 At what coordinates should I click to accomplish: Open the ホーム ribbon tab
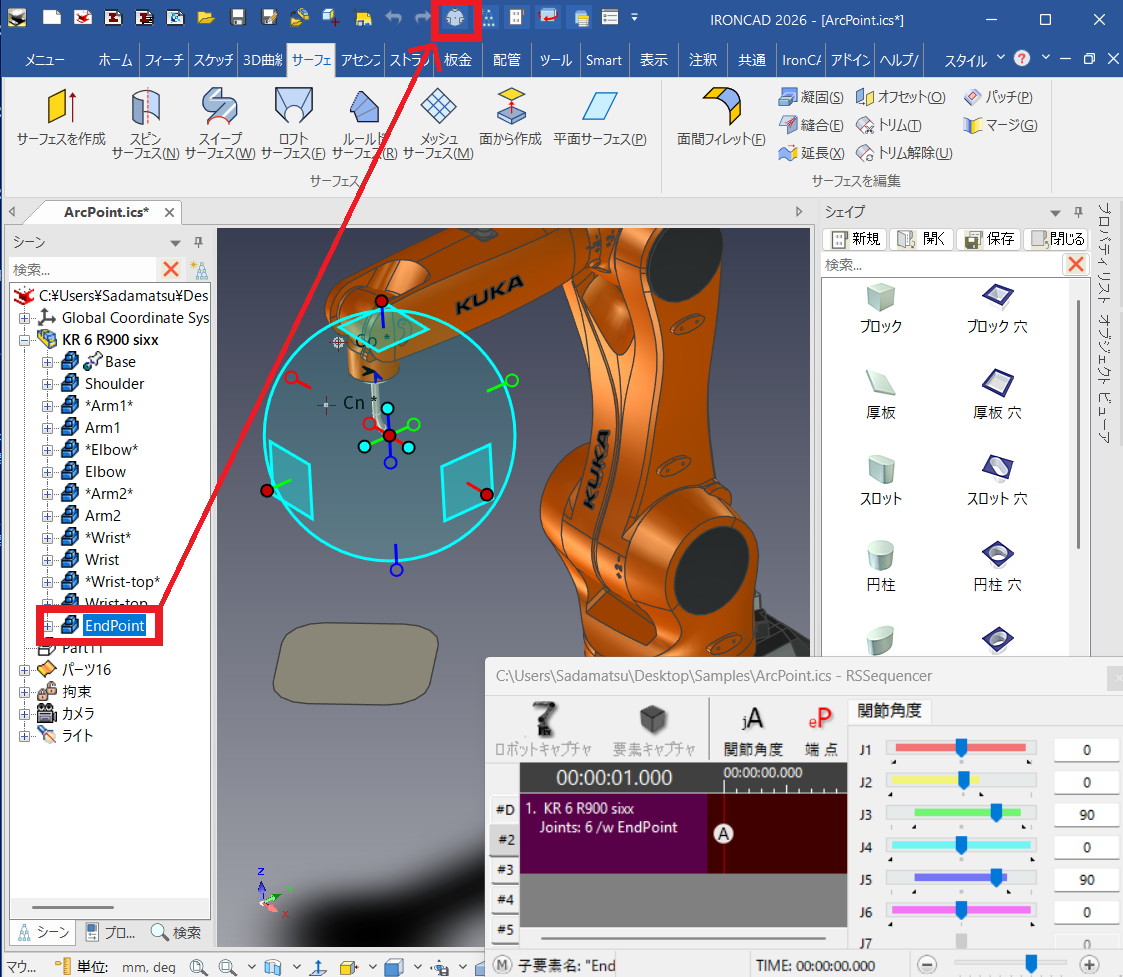coord(115,60)
